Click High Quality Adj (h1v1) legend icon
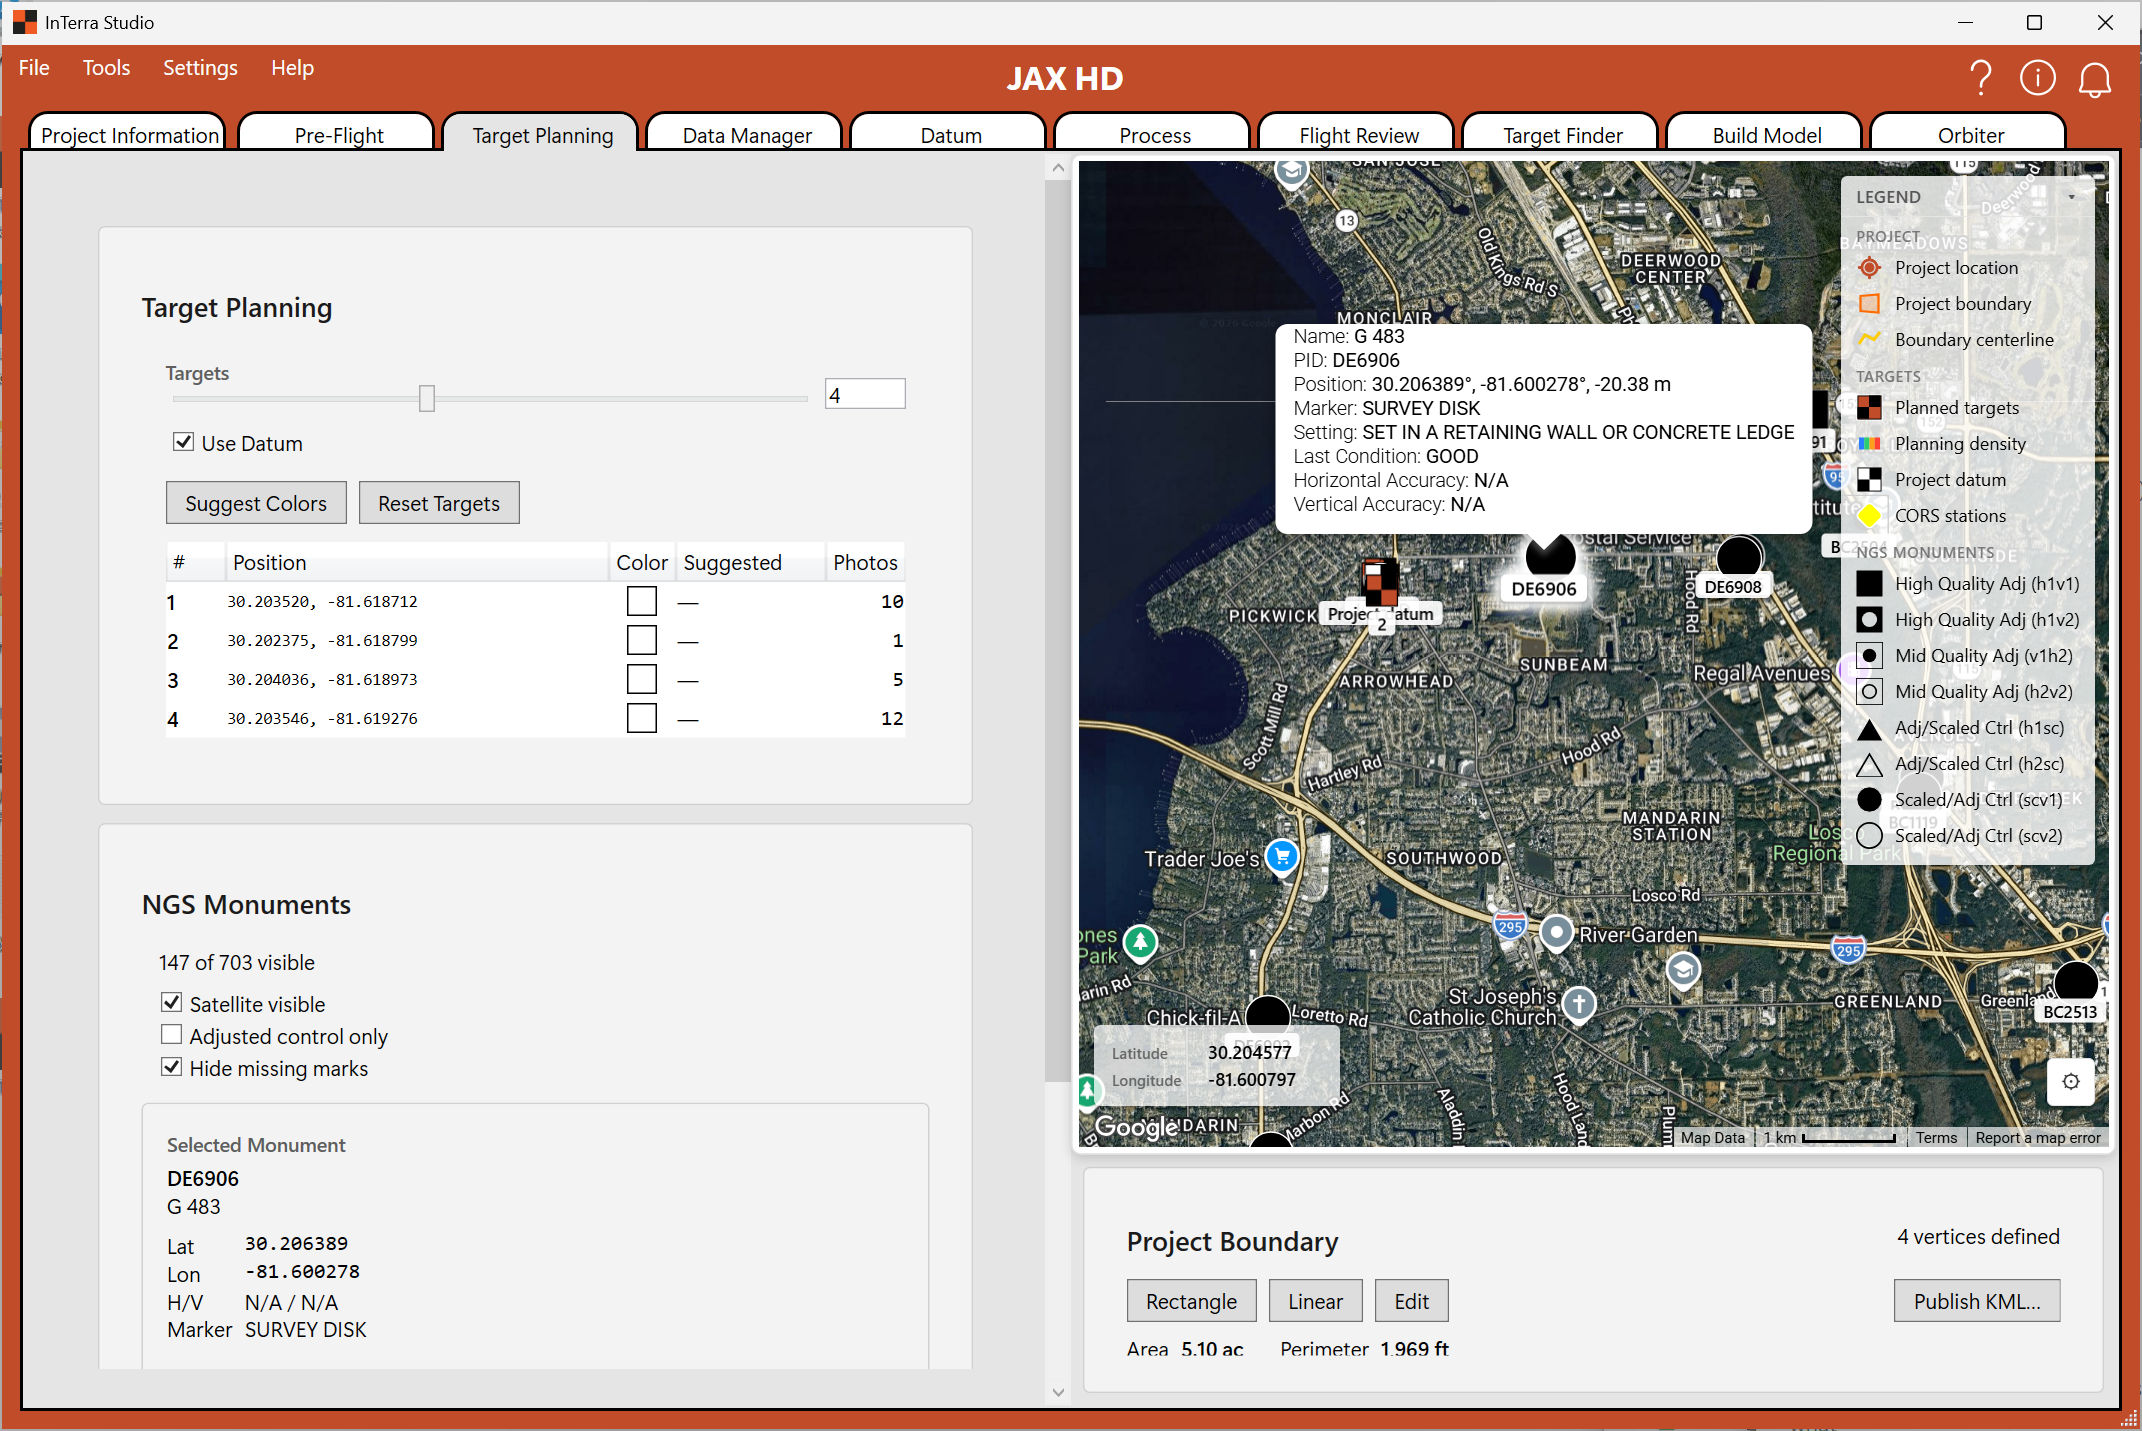Image resolution: width=2142 pixels, height=1431 pixels. [x=1869, y=584]
